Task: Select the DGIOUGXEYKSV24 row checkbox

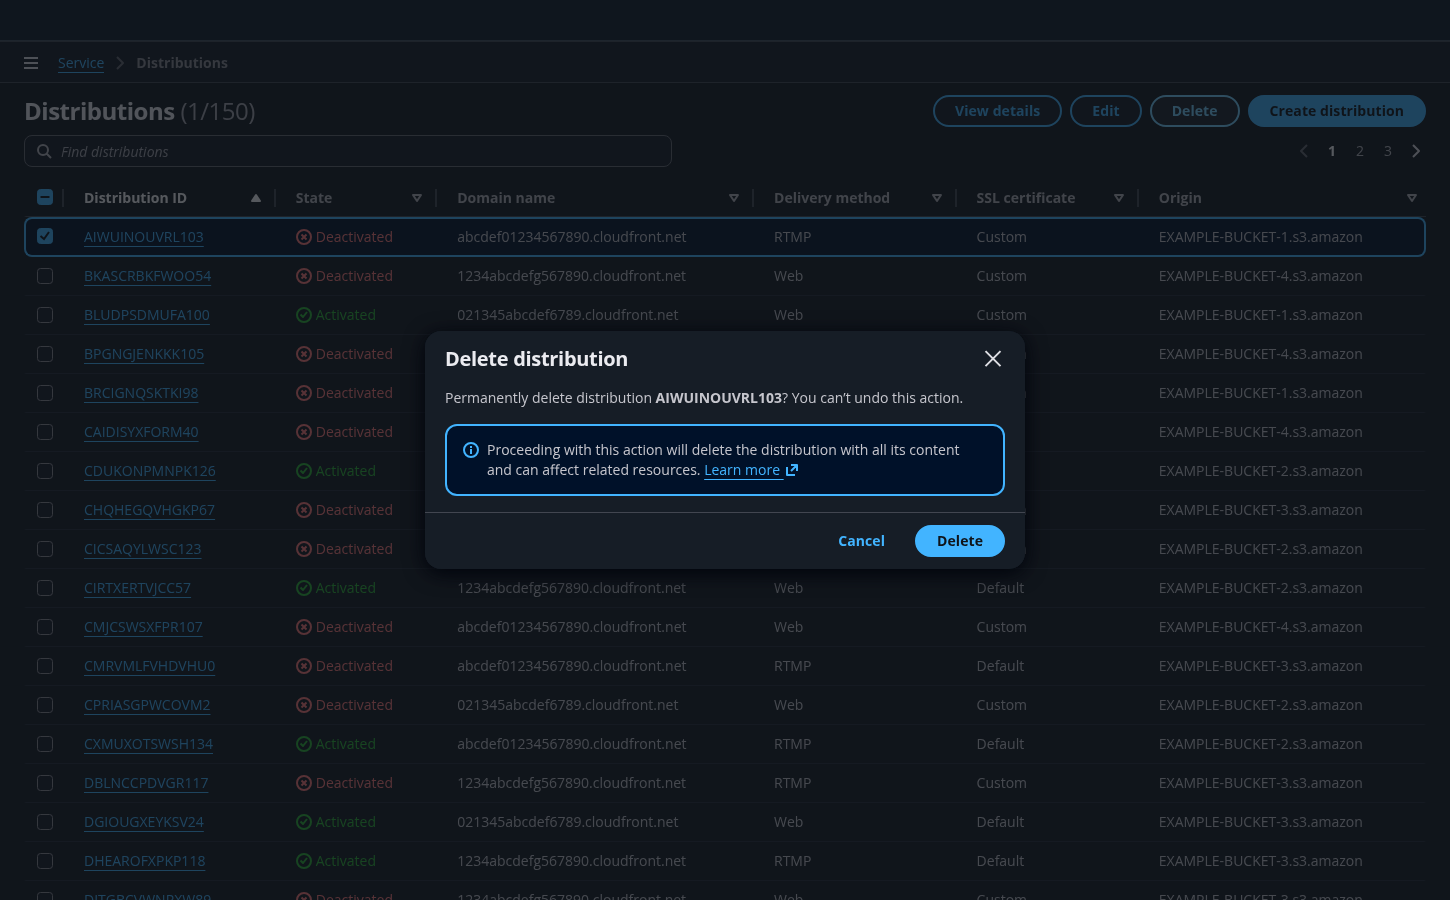Action: pyautogui.click(x=45, y=822)
